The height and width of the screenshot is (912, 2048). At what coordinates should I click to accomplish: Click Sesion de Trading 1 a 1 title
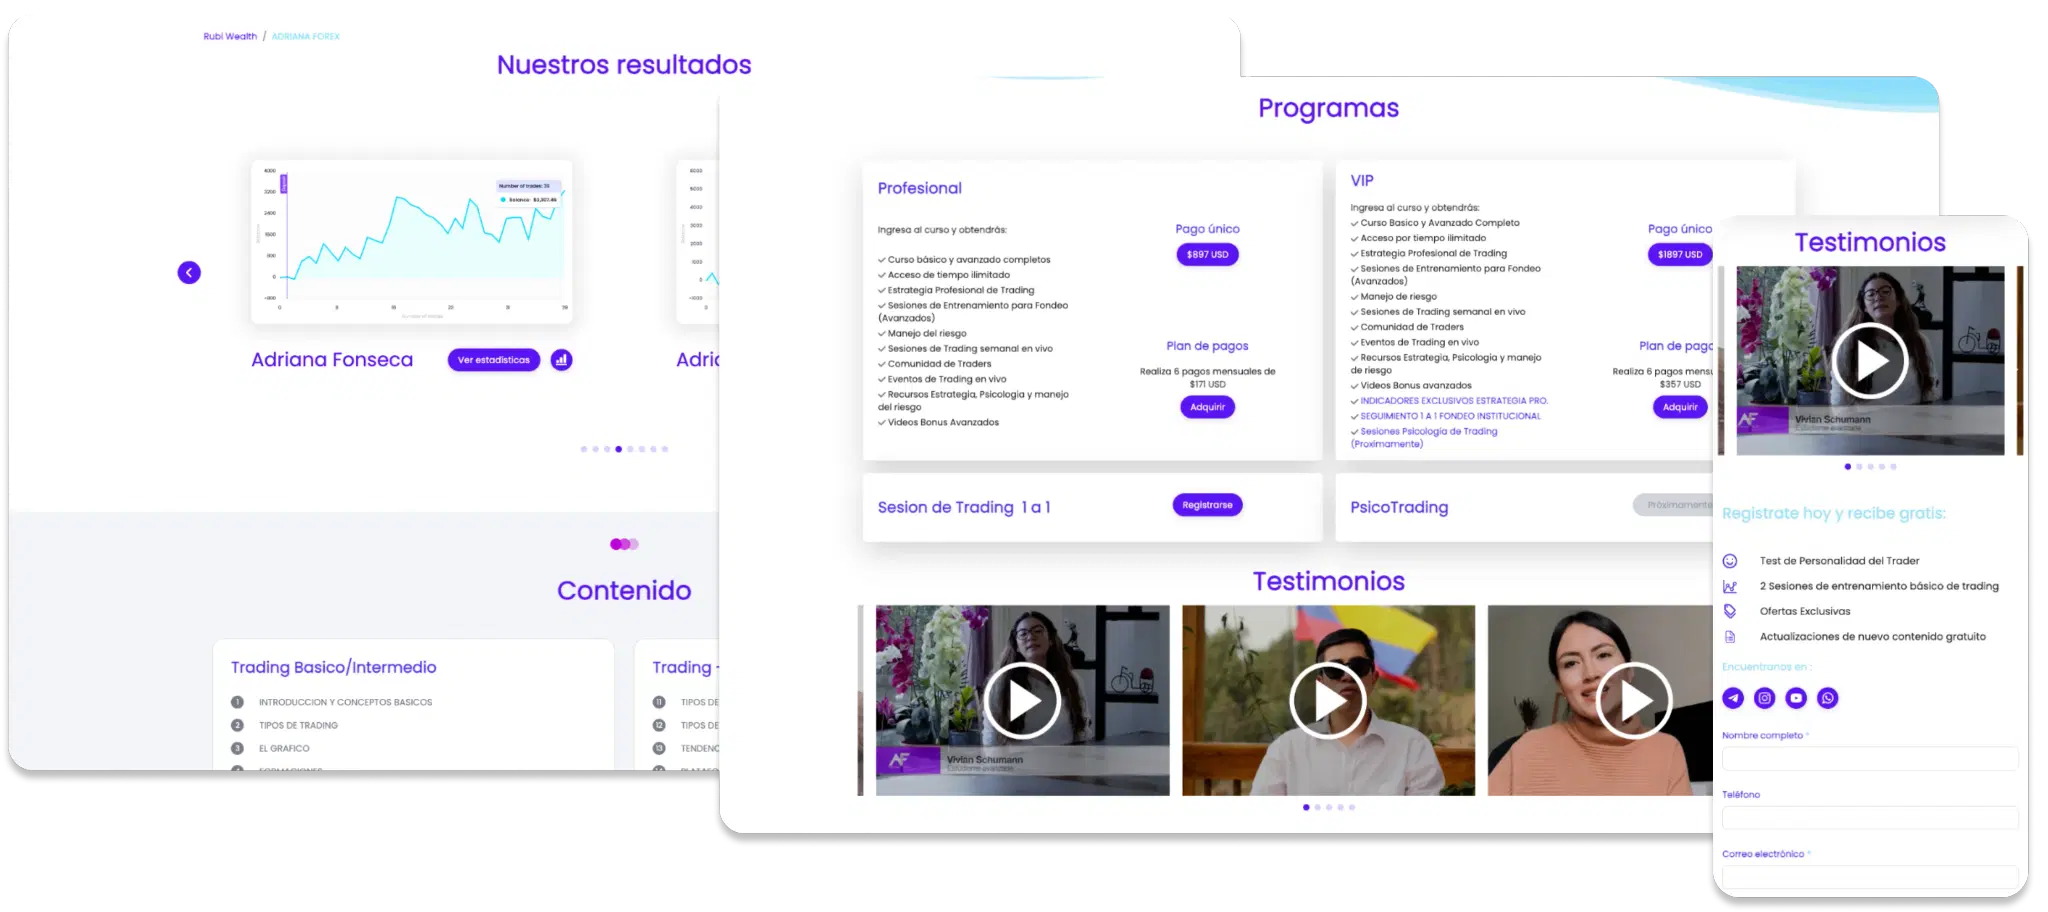(964, 508)
